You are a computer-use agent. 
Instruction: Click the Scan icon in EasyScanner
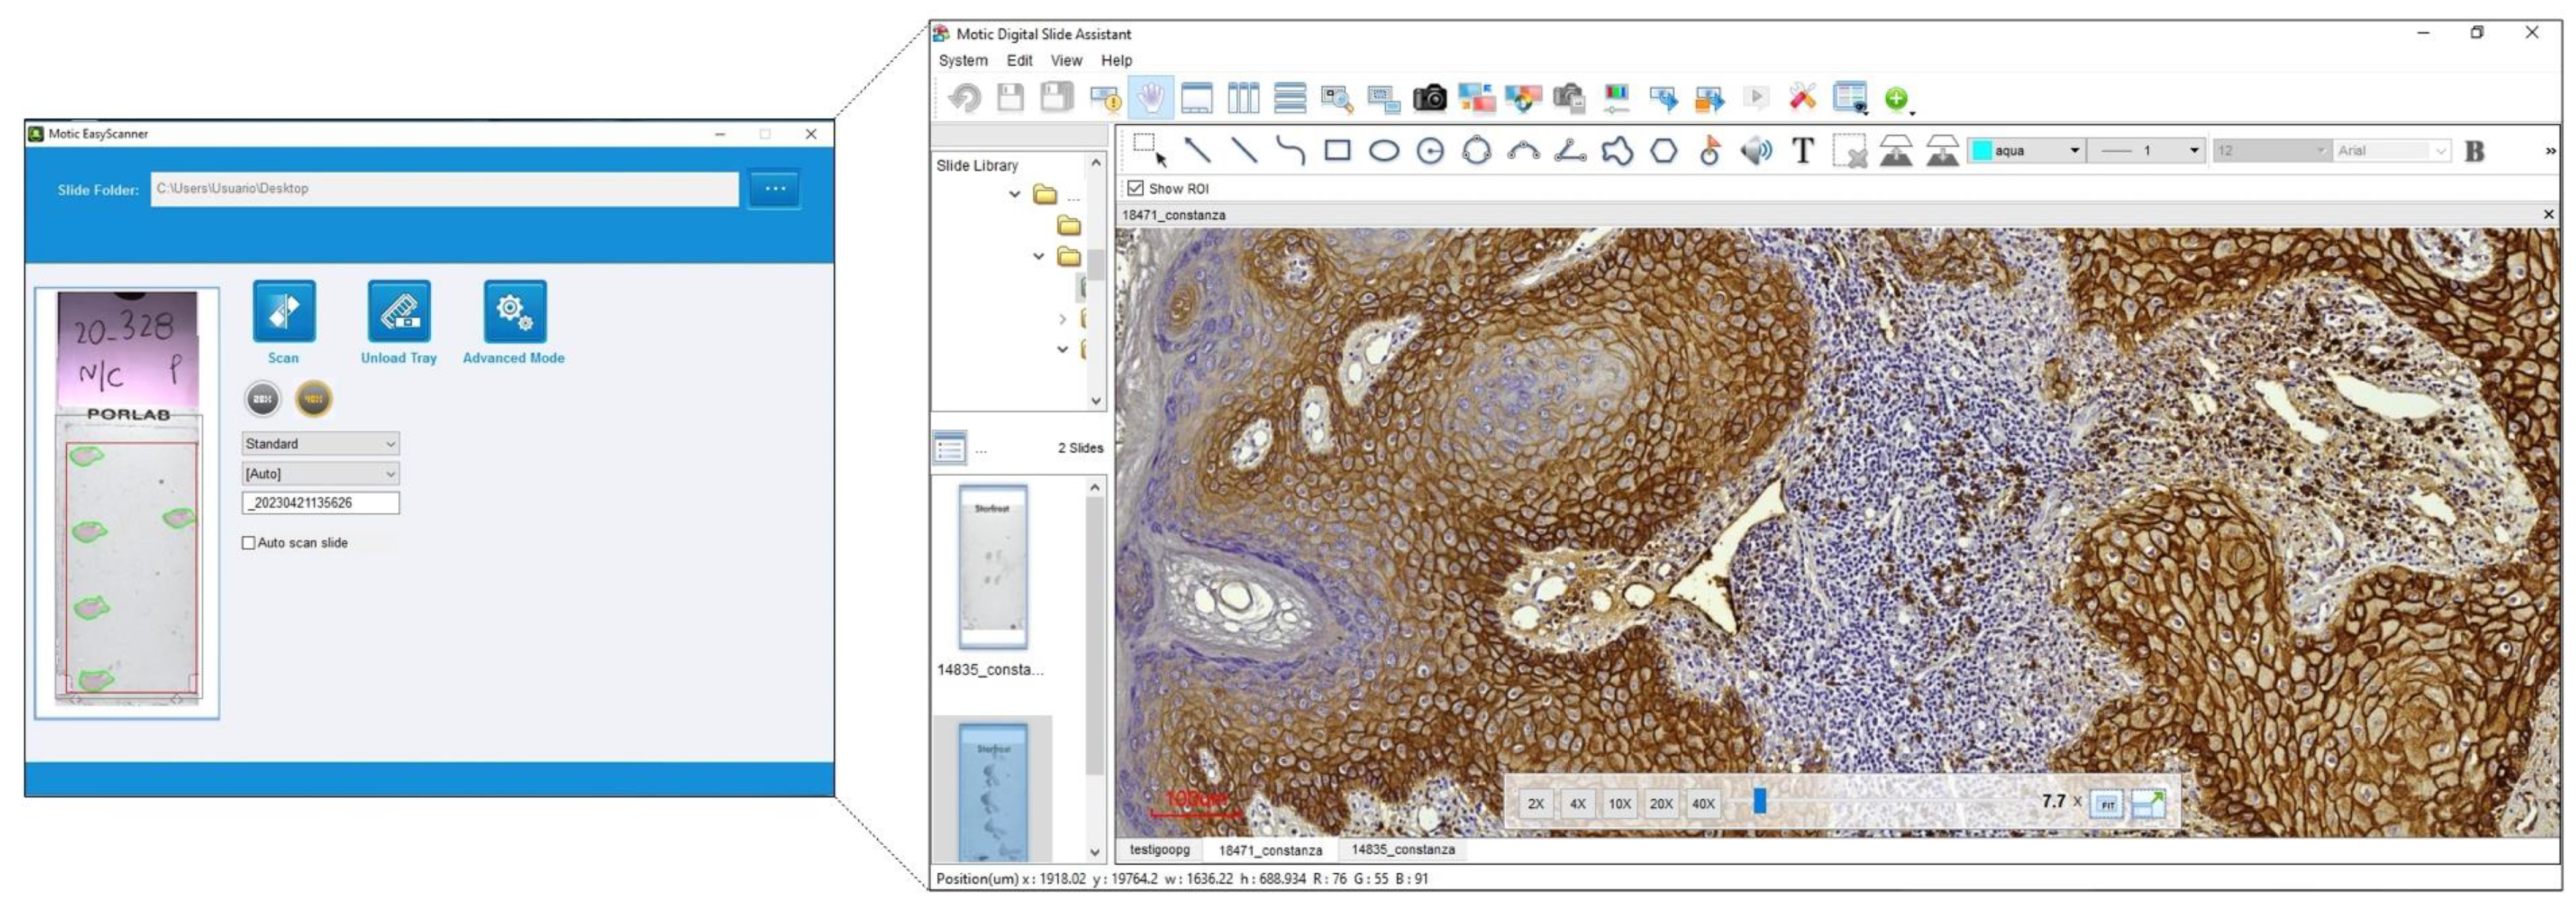click(x=284, y=312)
